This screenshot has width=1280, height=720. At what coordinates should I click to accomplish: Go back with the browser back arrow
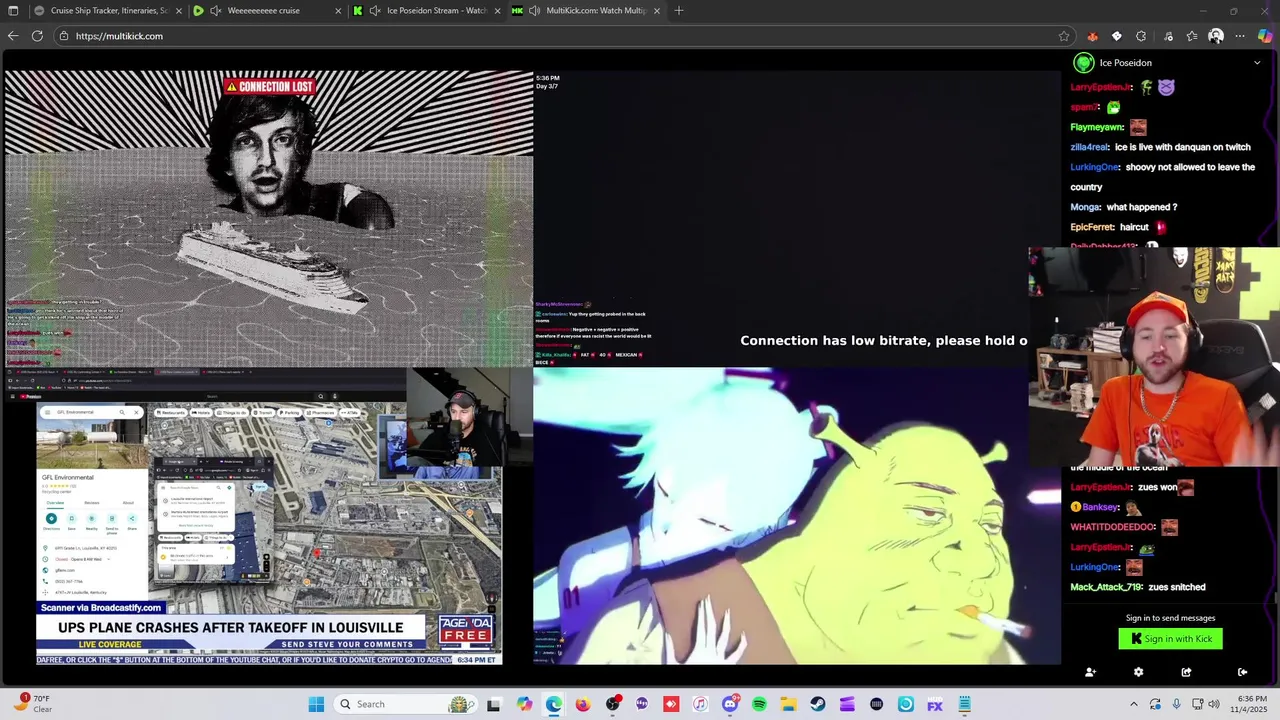click(13, 36)
